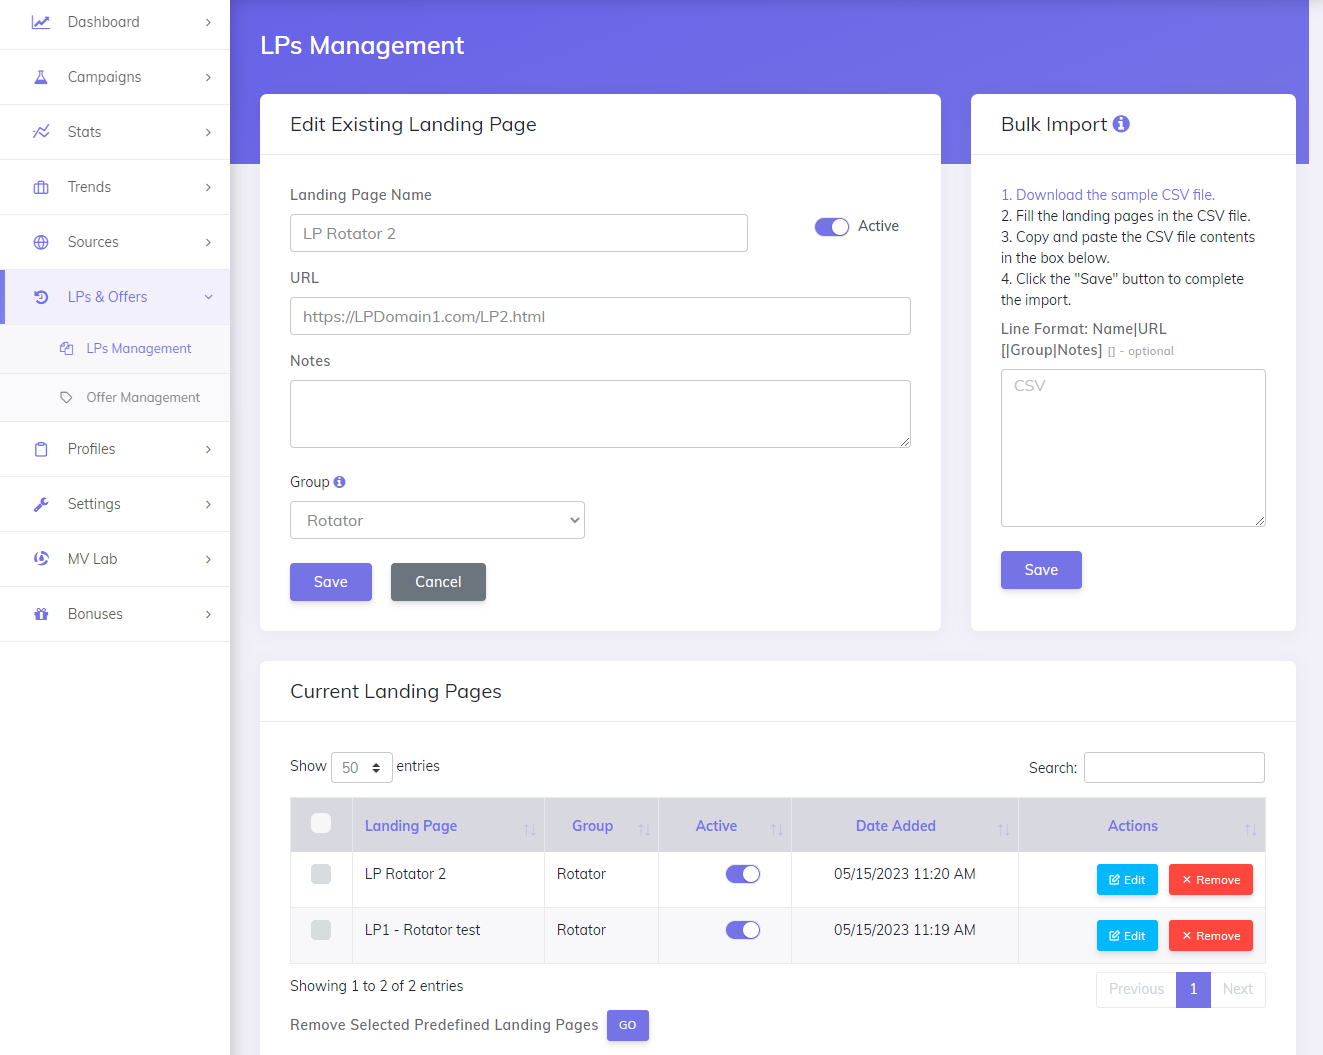This screenshot has height=1055, width=1323.
Task: Collapse the LPs & Offers sidebar section
Action: coord(115,296)
